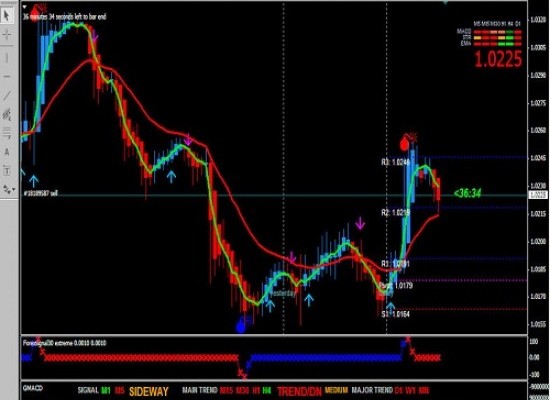Expand the small triangle at chart top-left
This screenshot has width=550, height=400.
(x=24, y=7)
